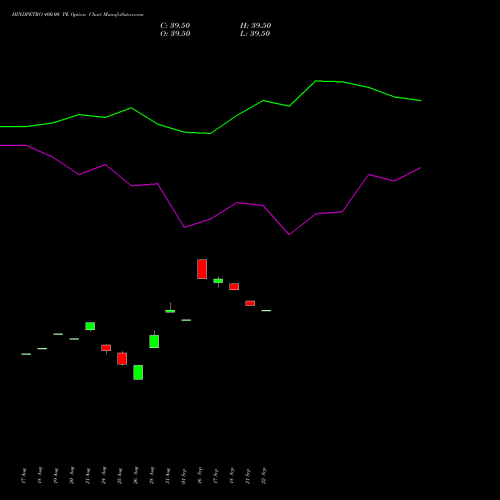Click the flat candle above 22 Sep
The height and width of the screenshot is (500, 500).
tap(266, 310)
